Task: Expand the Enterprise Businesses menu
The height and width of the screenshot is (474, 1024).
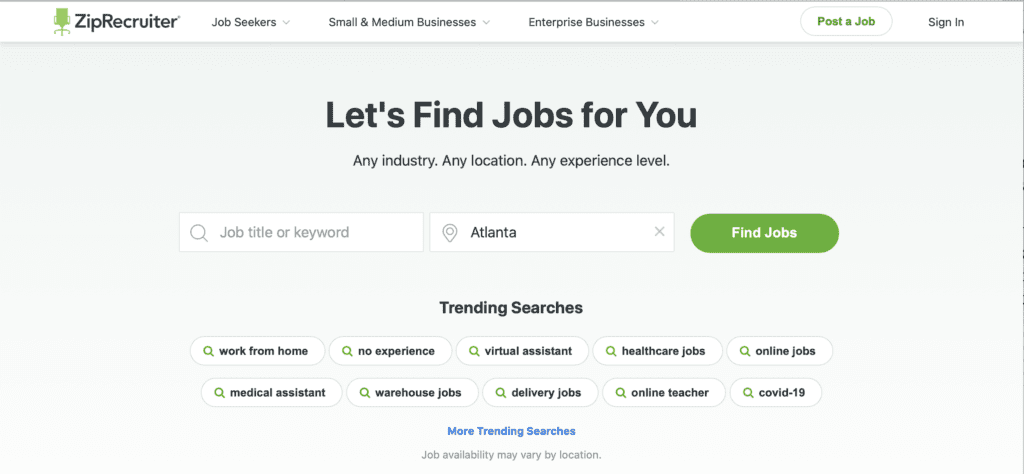Action: point(593,22)
